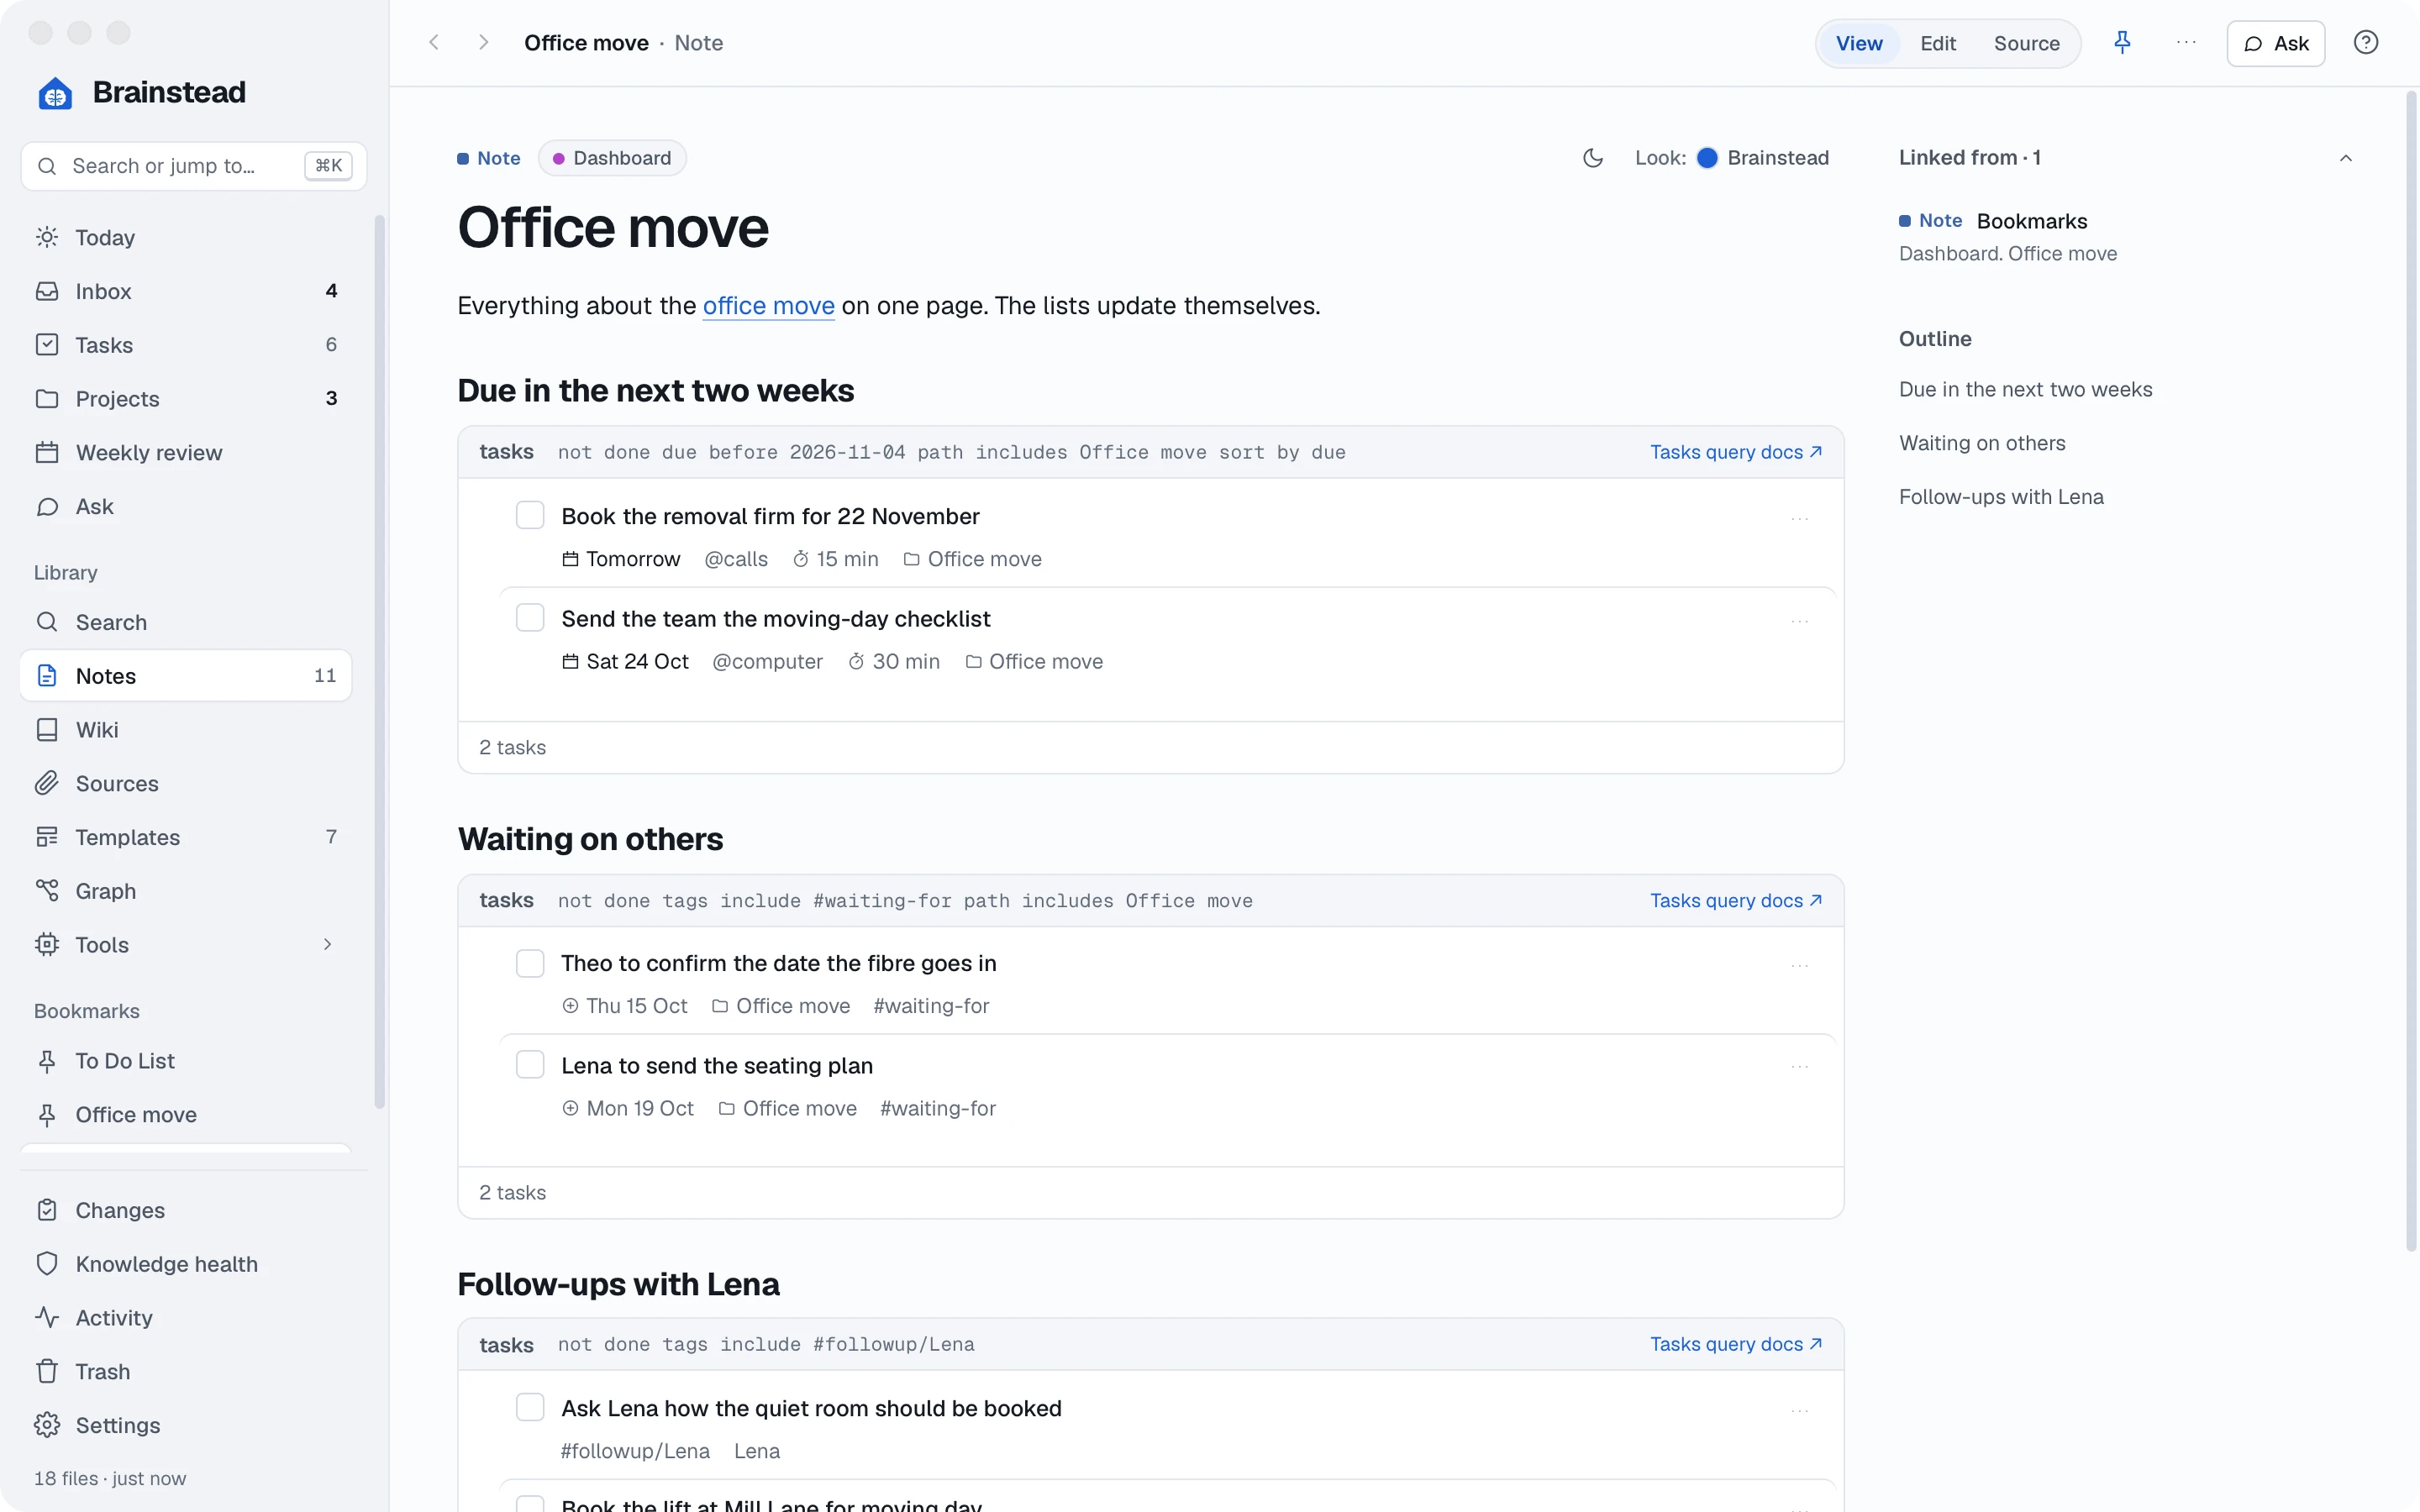2420x1512 pixels.
Task: Switch to the Edit tab
Action: [1937, 43]
